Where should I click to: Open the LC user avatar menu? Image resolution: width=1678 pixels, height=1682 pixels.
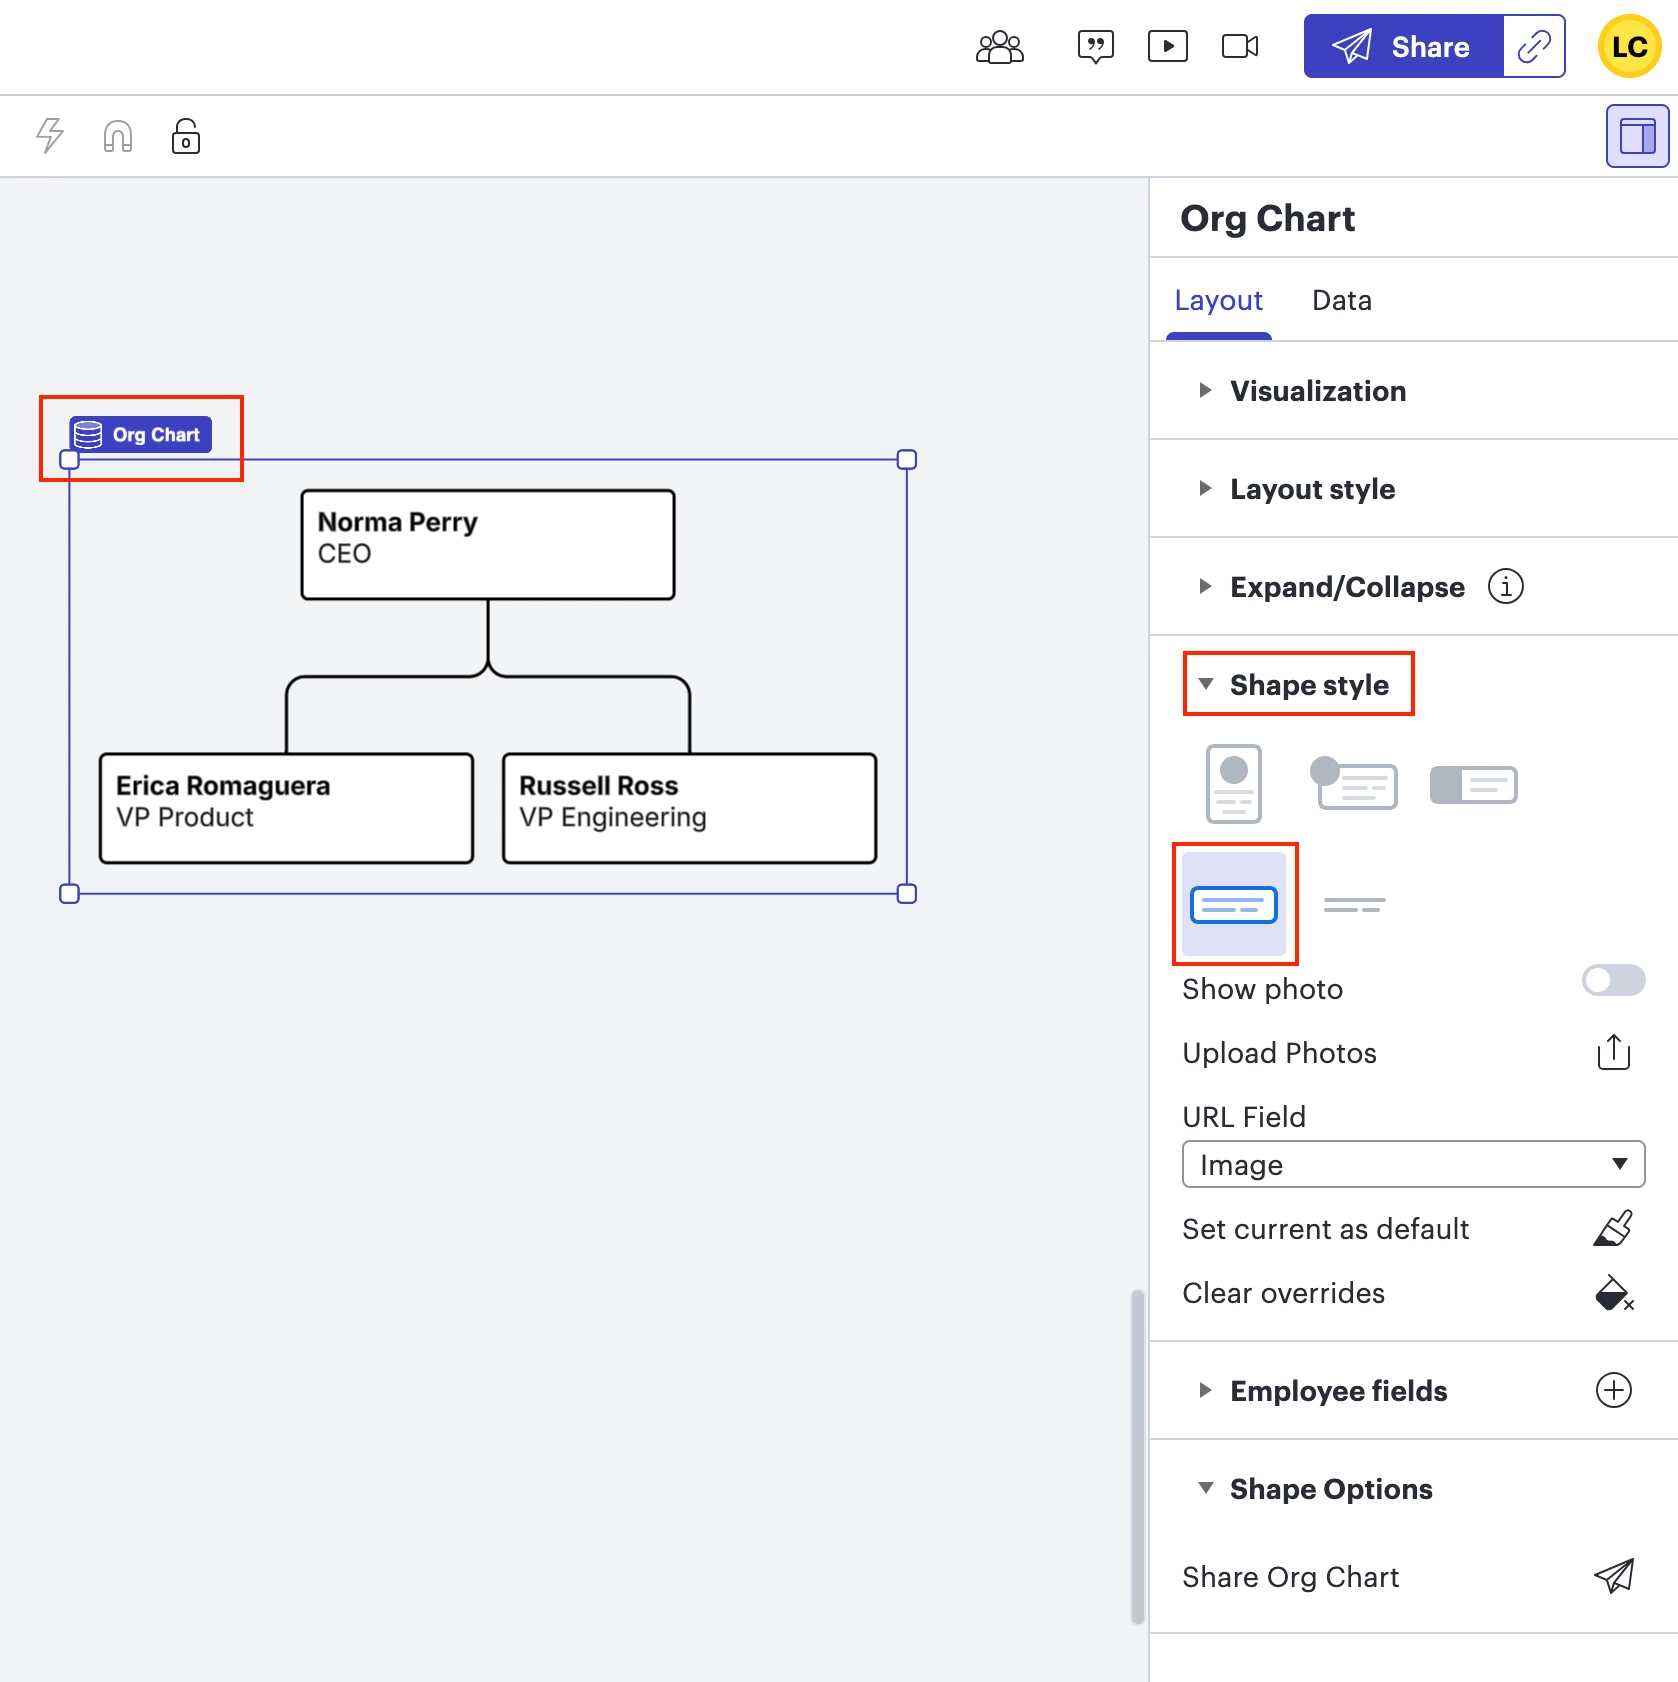pos(1630,46)
